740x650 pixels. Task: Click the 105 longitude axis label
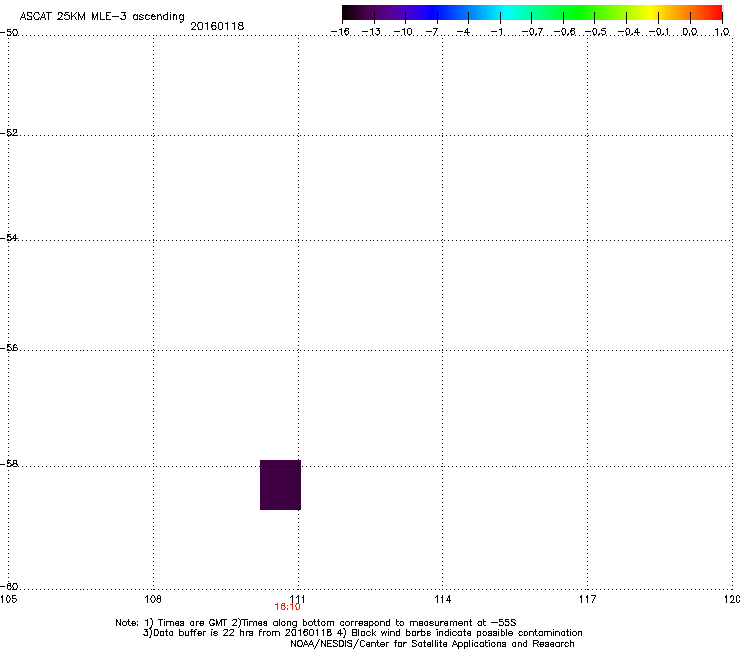pos(8,599)
